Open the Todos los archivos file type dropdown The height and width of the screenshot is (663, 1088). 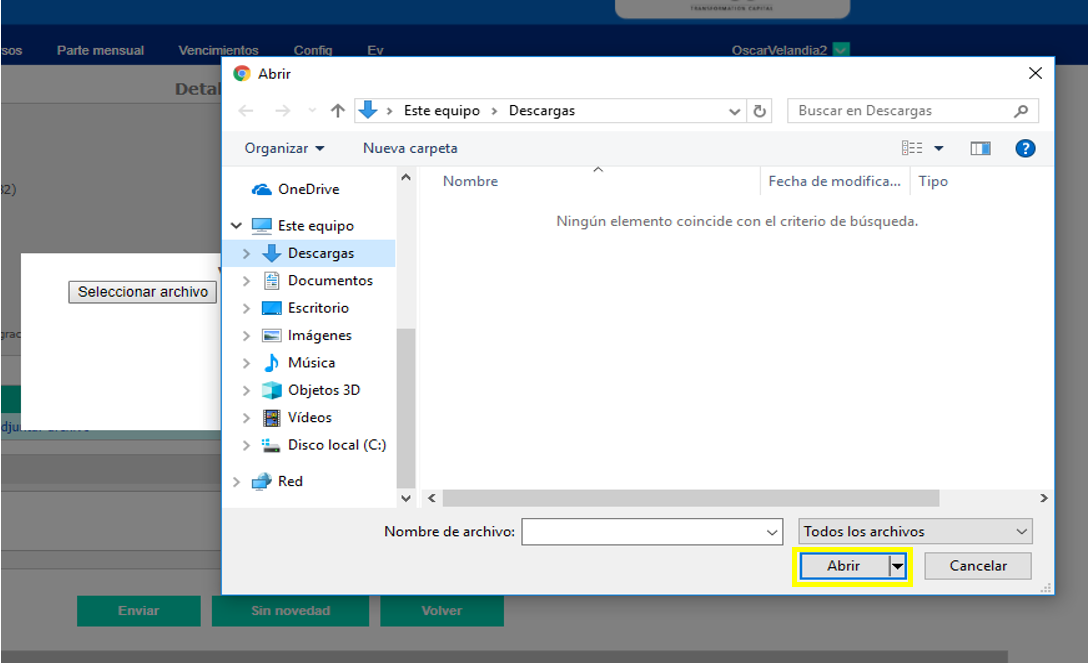pyautogui.click(x=915, y=532)
